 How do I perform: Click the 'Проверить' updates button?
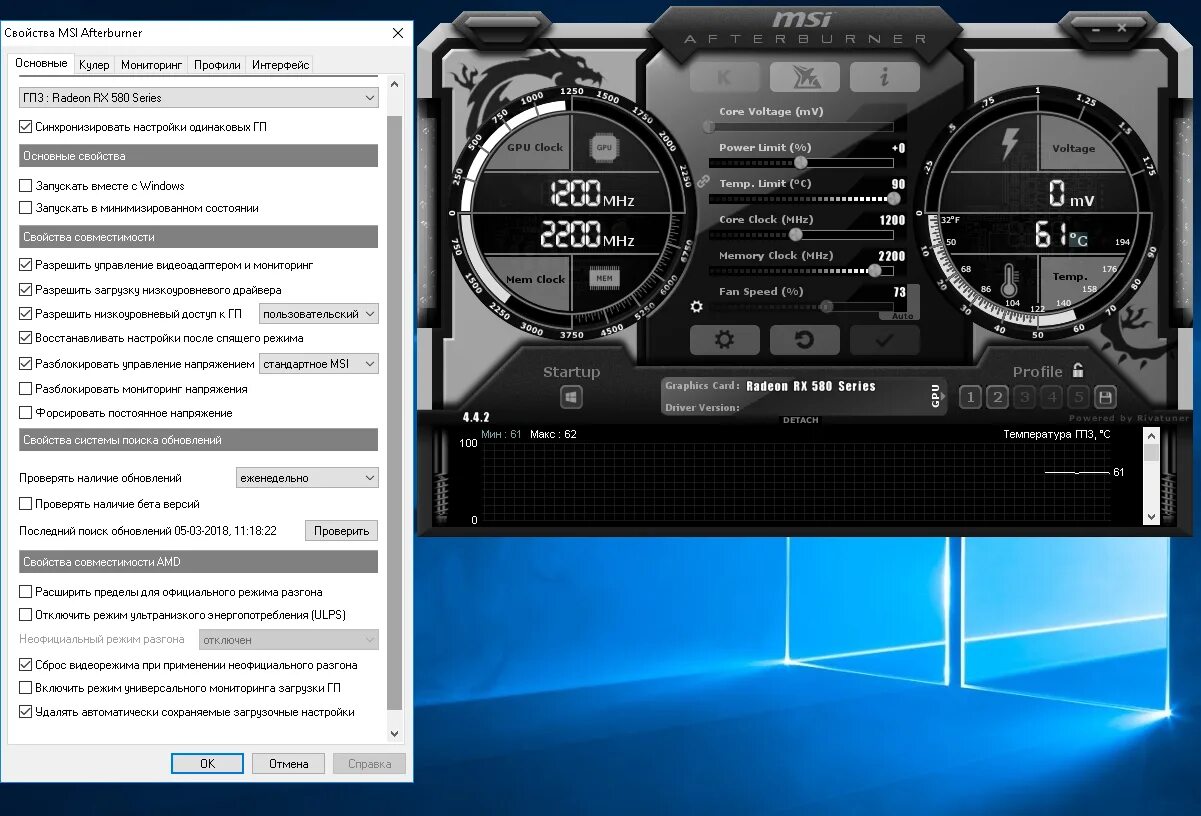pyautogui.click(x=342, y=531)
